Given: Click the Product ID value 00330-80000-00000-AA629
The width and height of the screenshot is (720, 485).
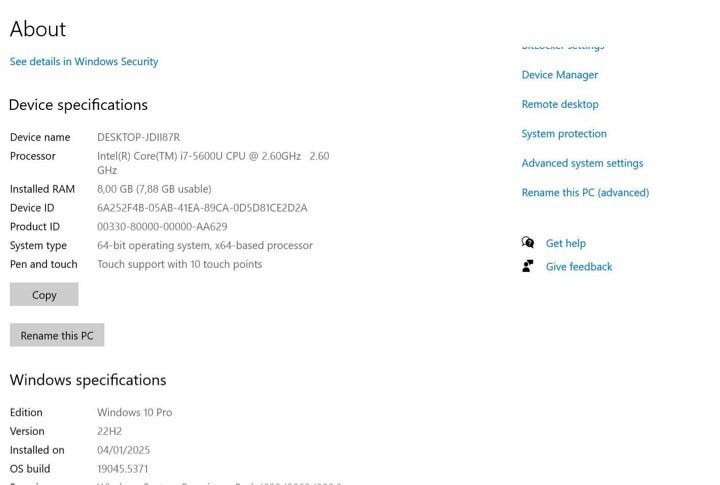Looking at the screenshot, I should click(162, 227).
